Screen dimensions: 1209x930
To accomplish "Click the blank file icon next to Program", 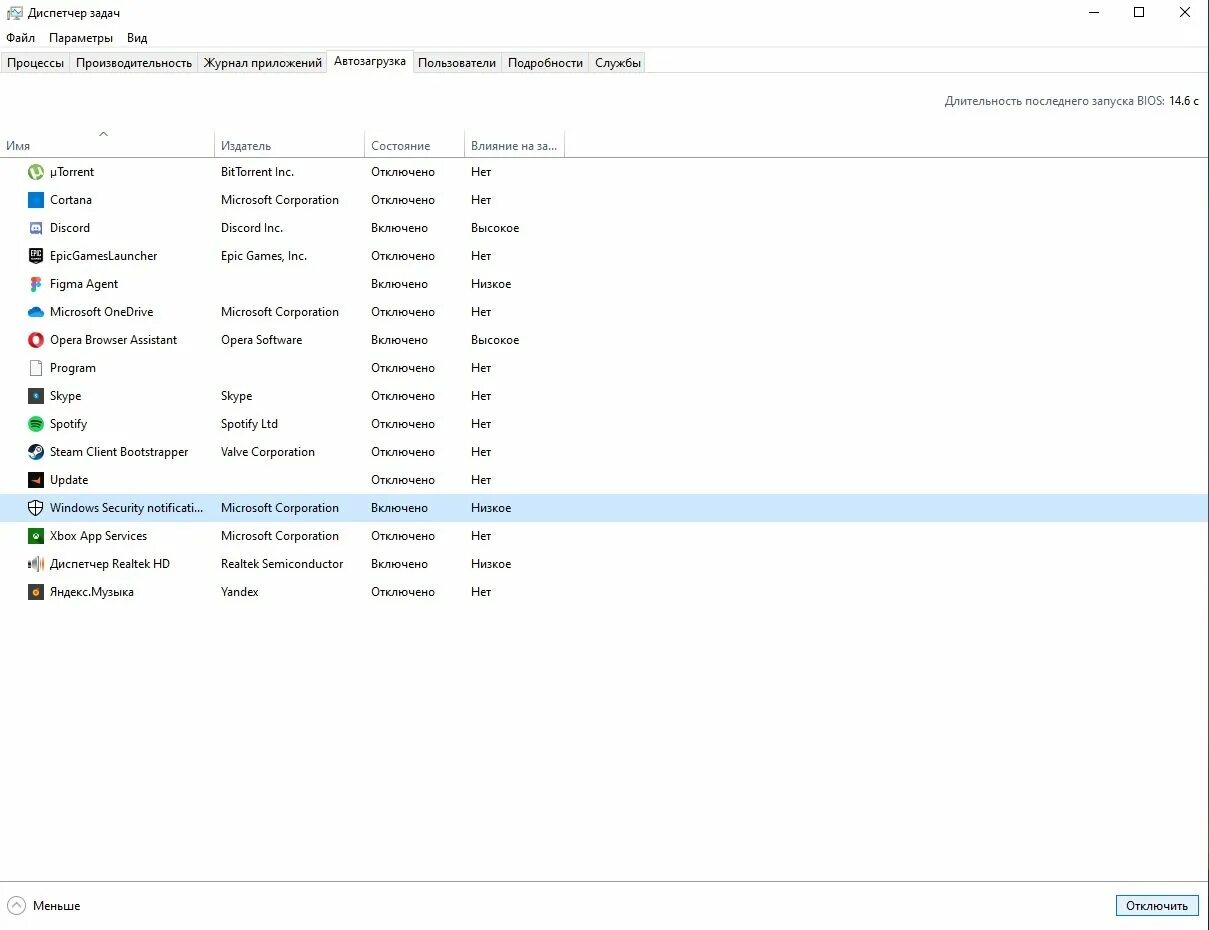I will (x=36, y=368).
